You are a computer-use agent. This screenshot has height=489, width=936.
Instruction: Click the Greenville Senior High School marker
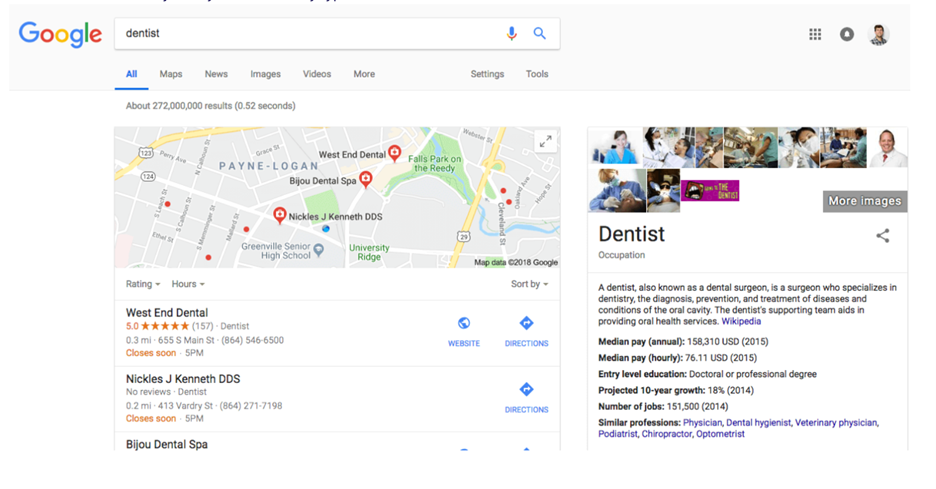tap(319, 250)
